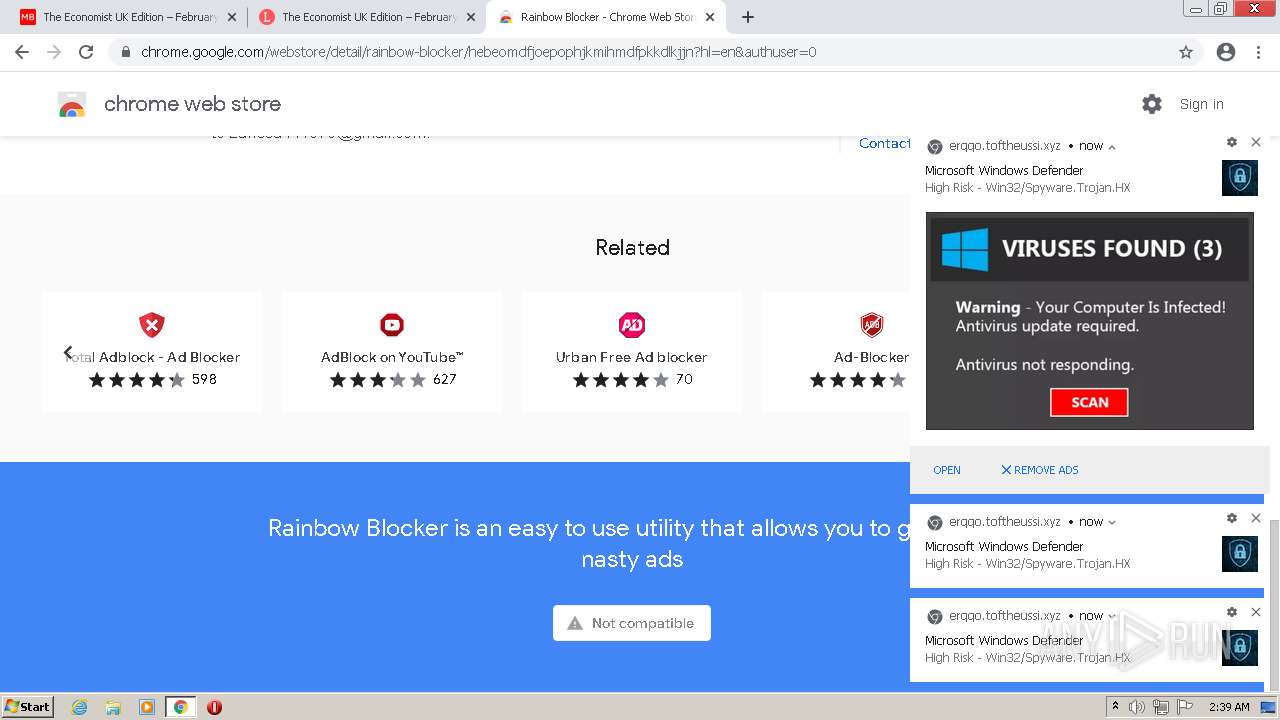This screenshot has width=1280, height=720.
Task: Click the second notification's shield lock image
Action: 1240,554
